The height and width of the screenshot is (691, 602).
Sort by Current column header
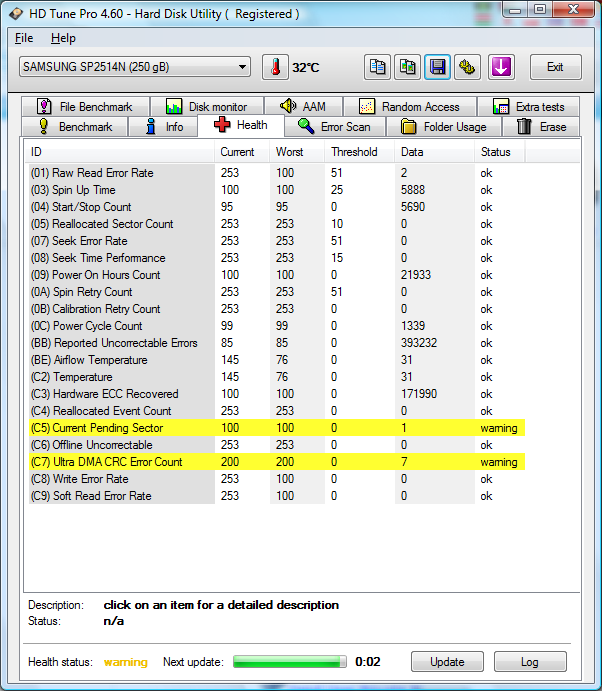click(x=242, y=152)
